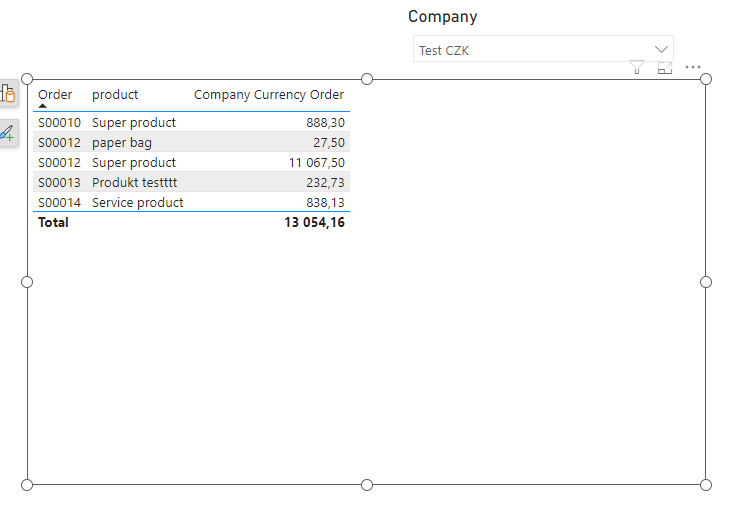Select order S00012 in the 11 067,50 row
The width and height of the screenshot is (734, 526).
click(x=59, y=163)
